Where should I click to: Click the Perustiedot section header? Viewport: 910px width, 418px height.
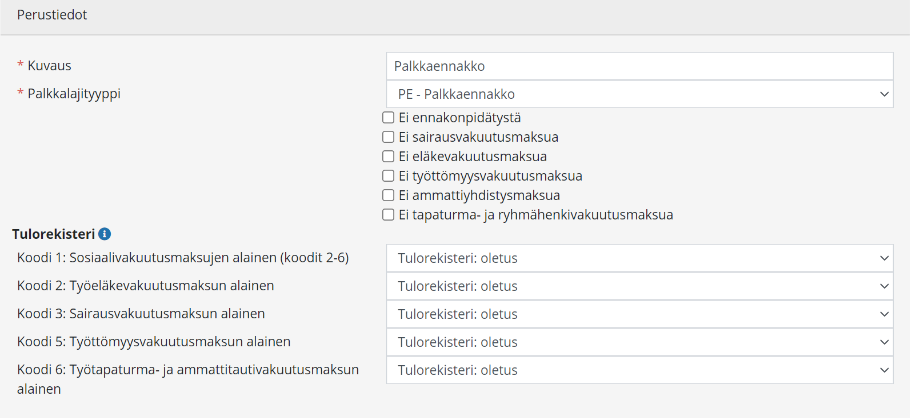50,16
